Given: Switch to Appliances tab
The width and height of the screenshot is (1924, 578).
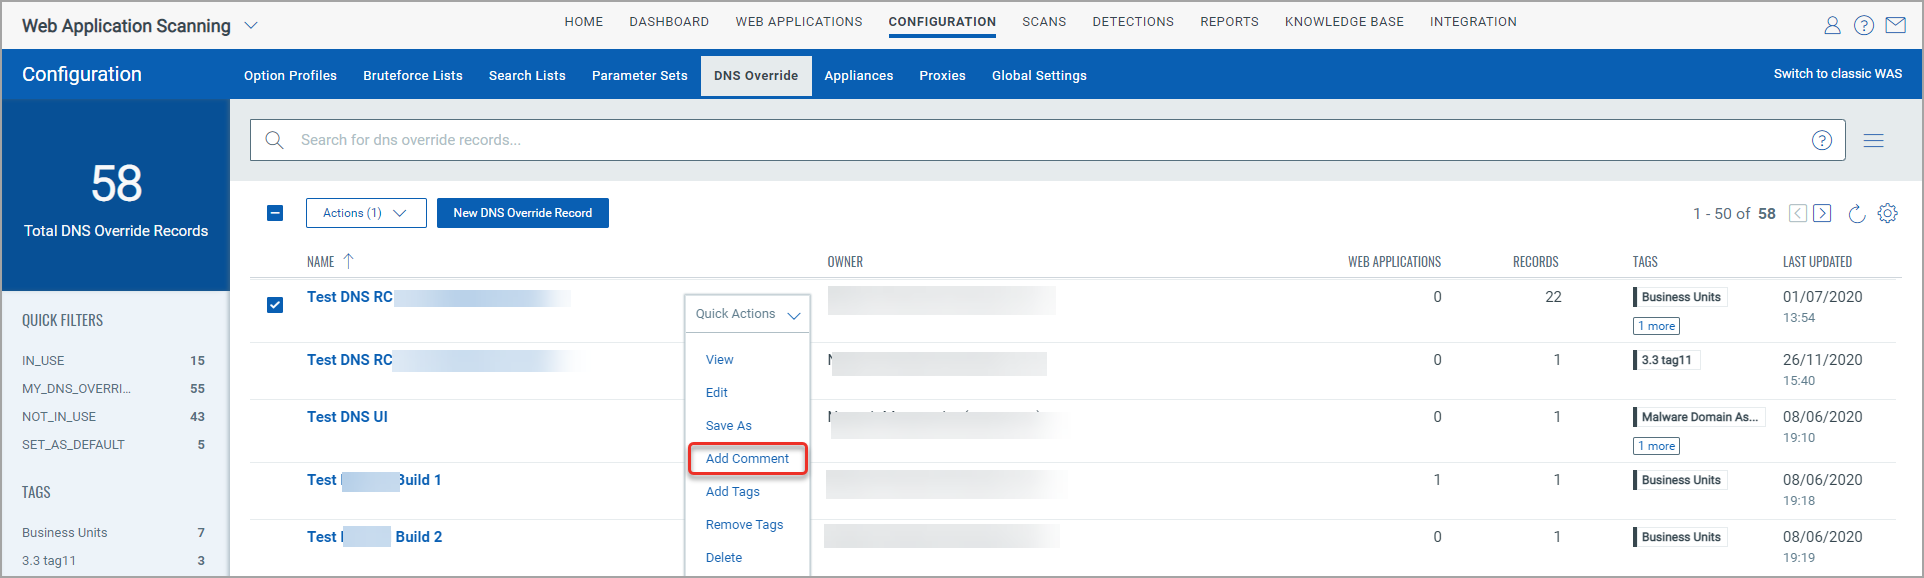Looking at the screenshot, I should pyautogui.click(x=859, y=76).
